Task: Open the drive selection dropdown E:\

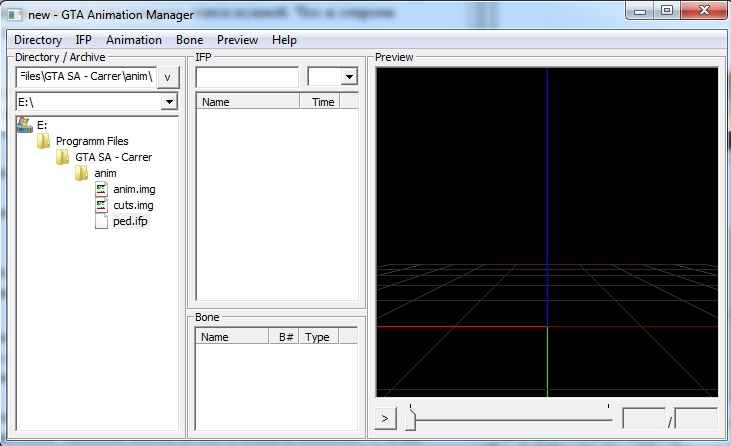Action: (x=169, y=102)
